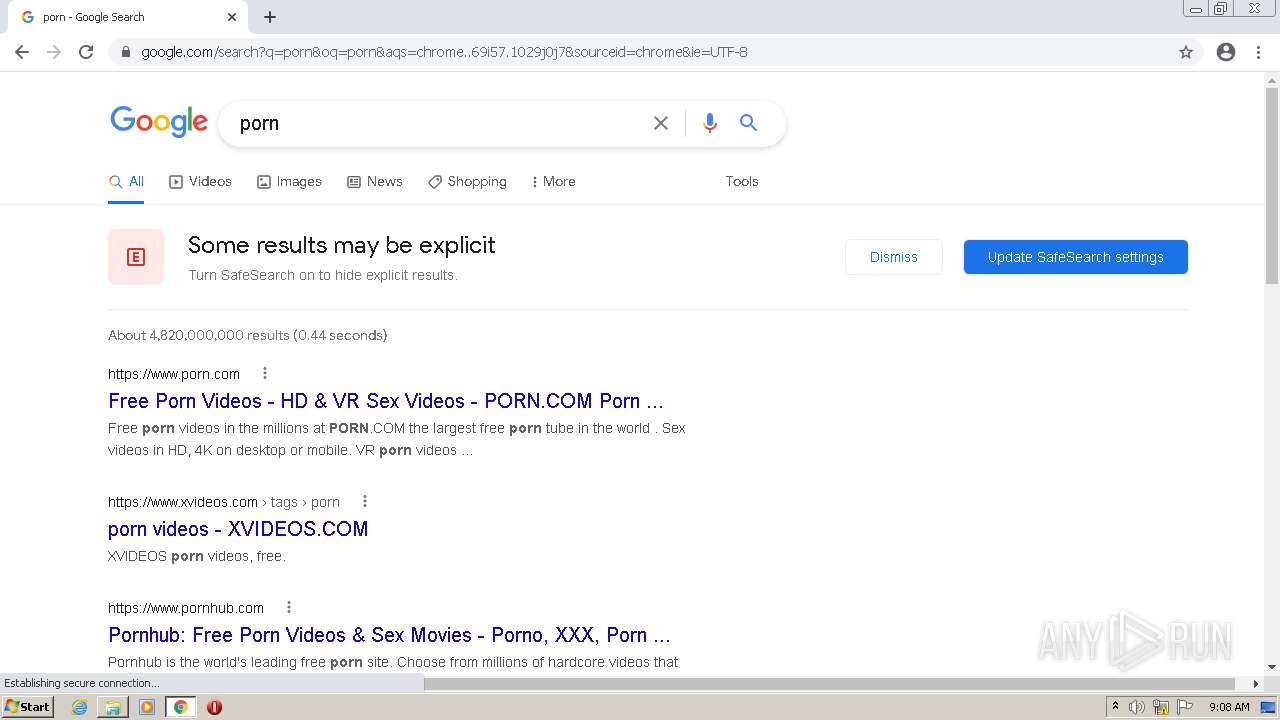Switch to the News tab
This screenshot has height=720, width=1280.
[x=374, y=181]
